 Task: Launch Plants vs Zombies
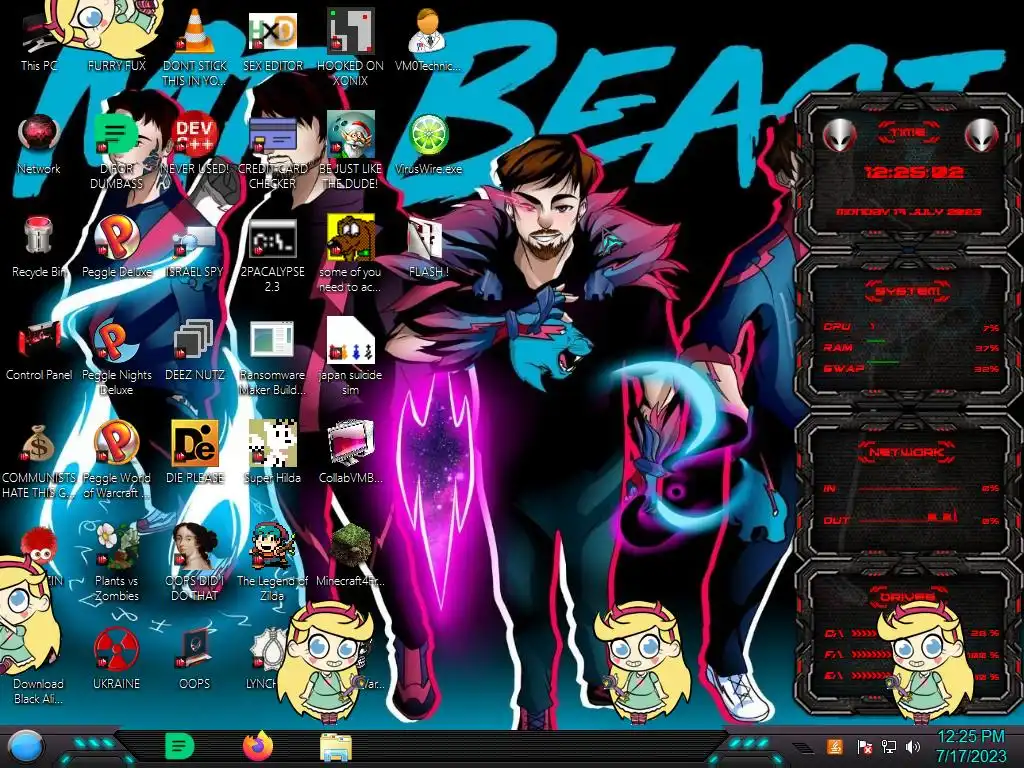click(x=116, y=562)
